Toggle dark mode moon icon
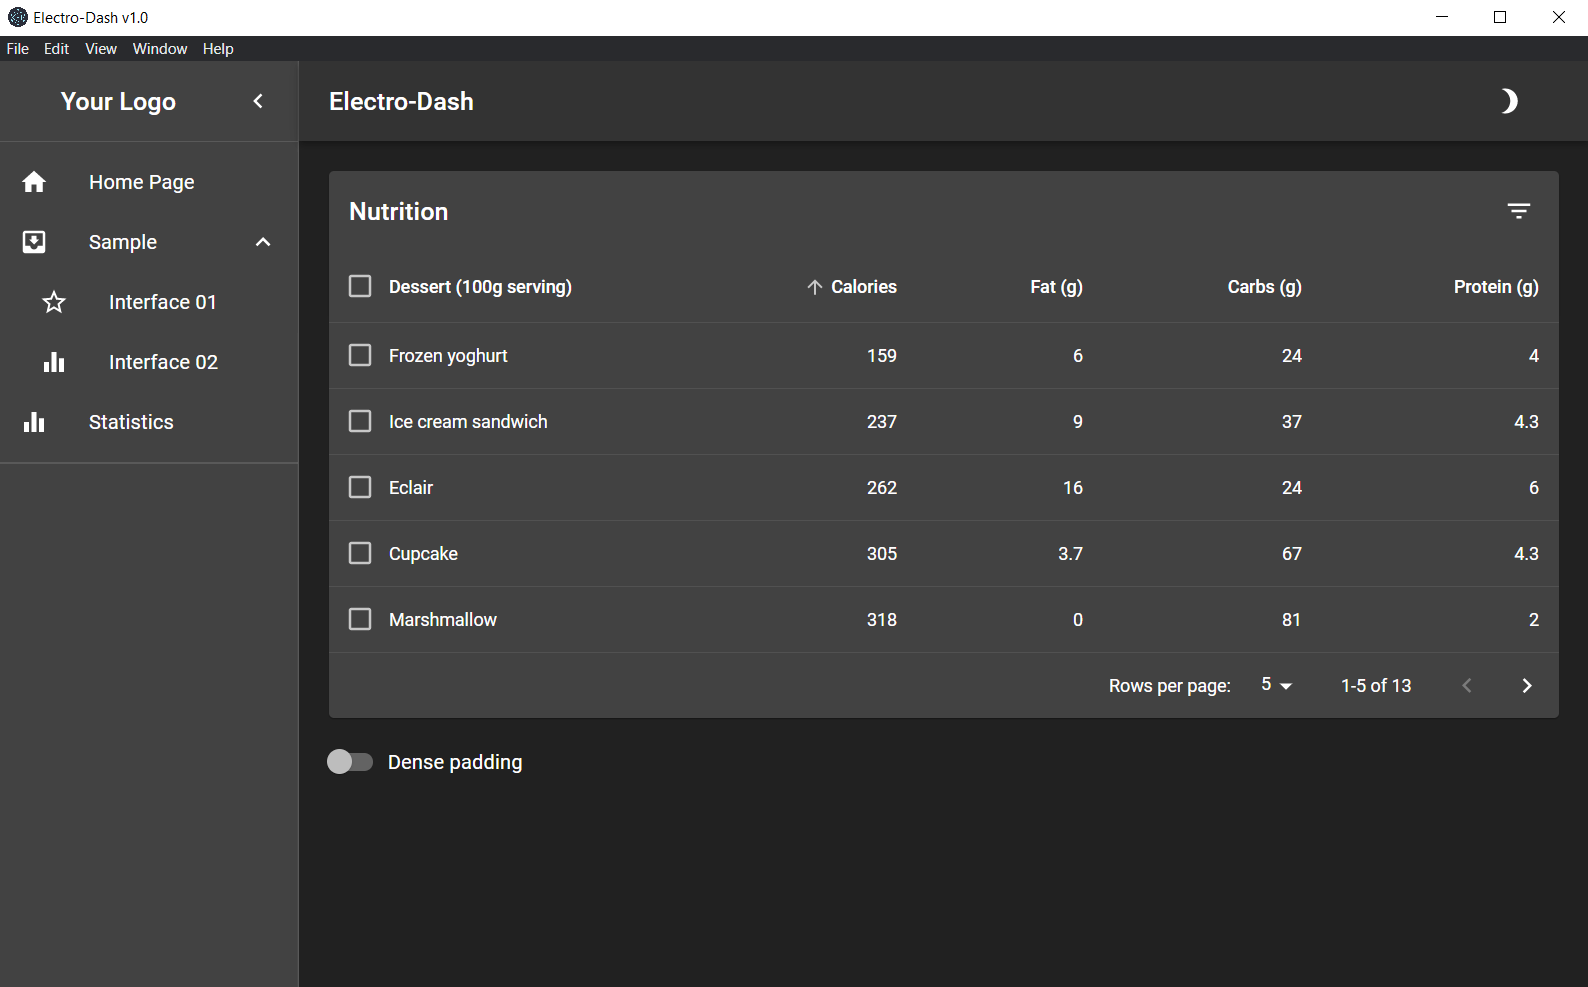This screenshot has height=987, width=1588. [x=1508, y=101]
